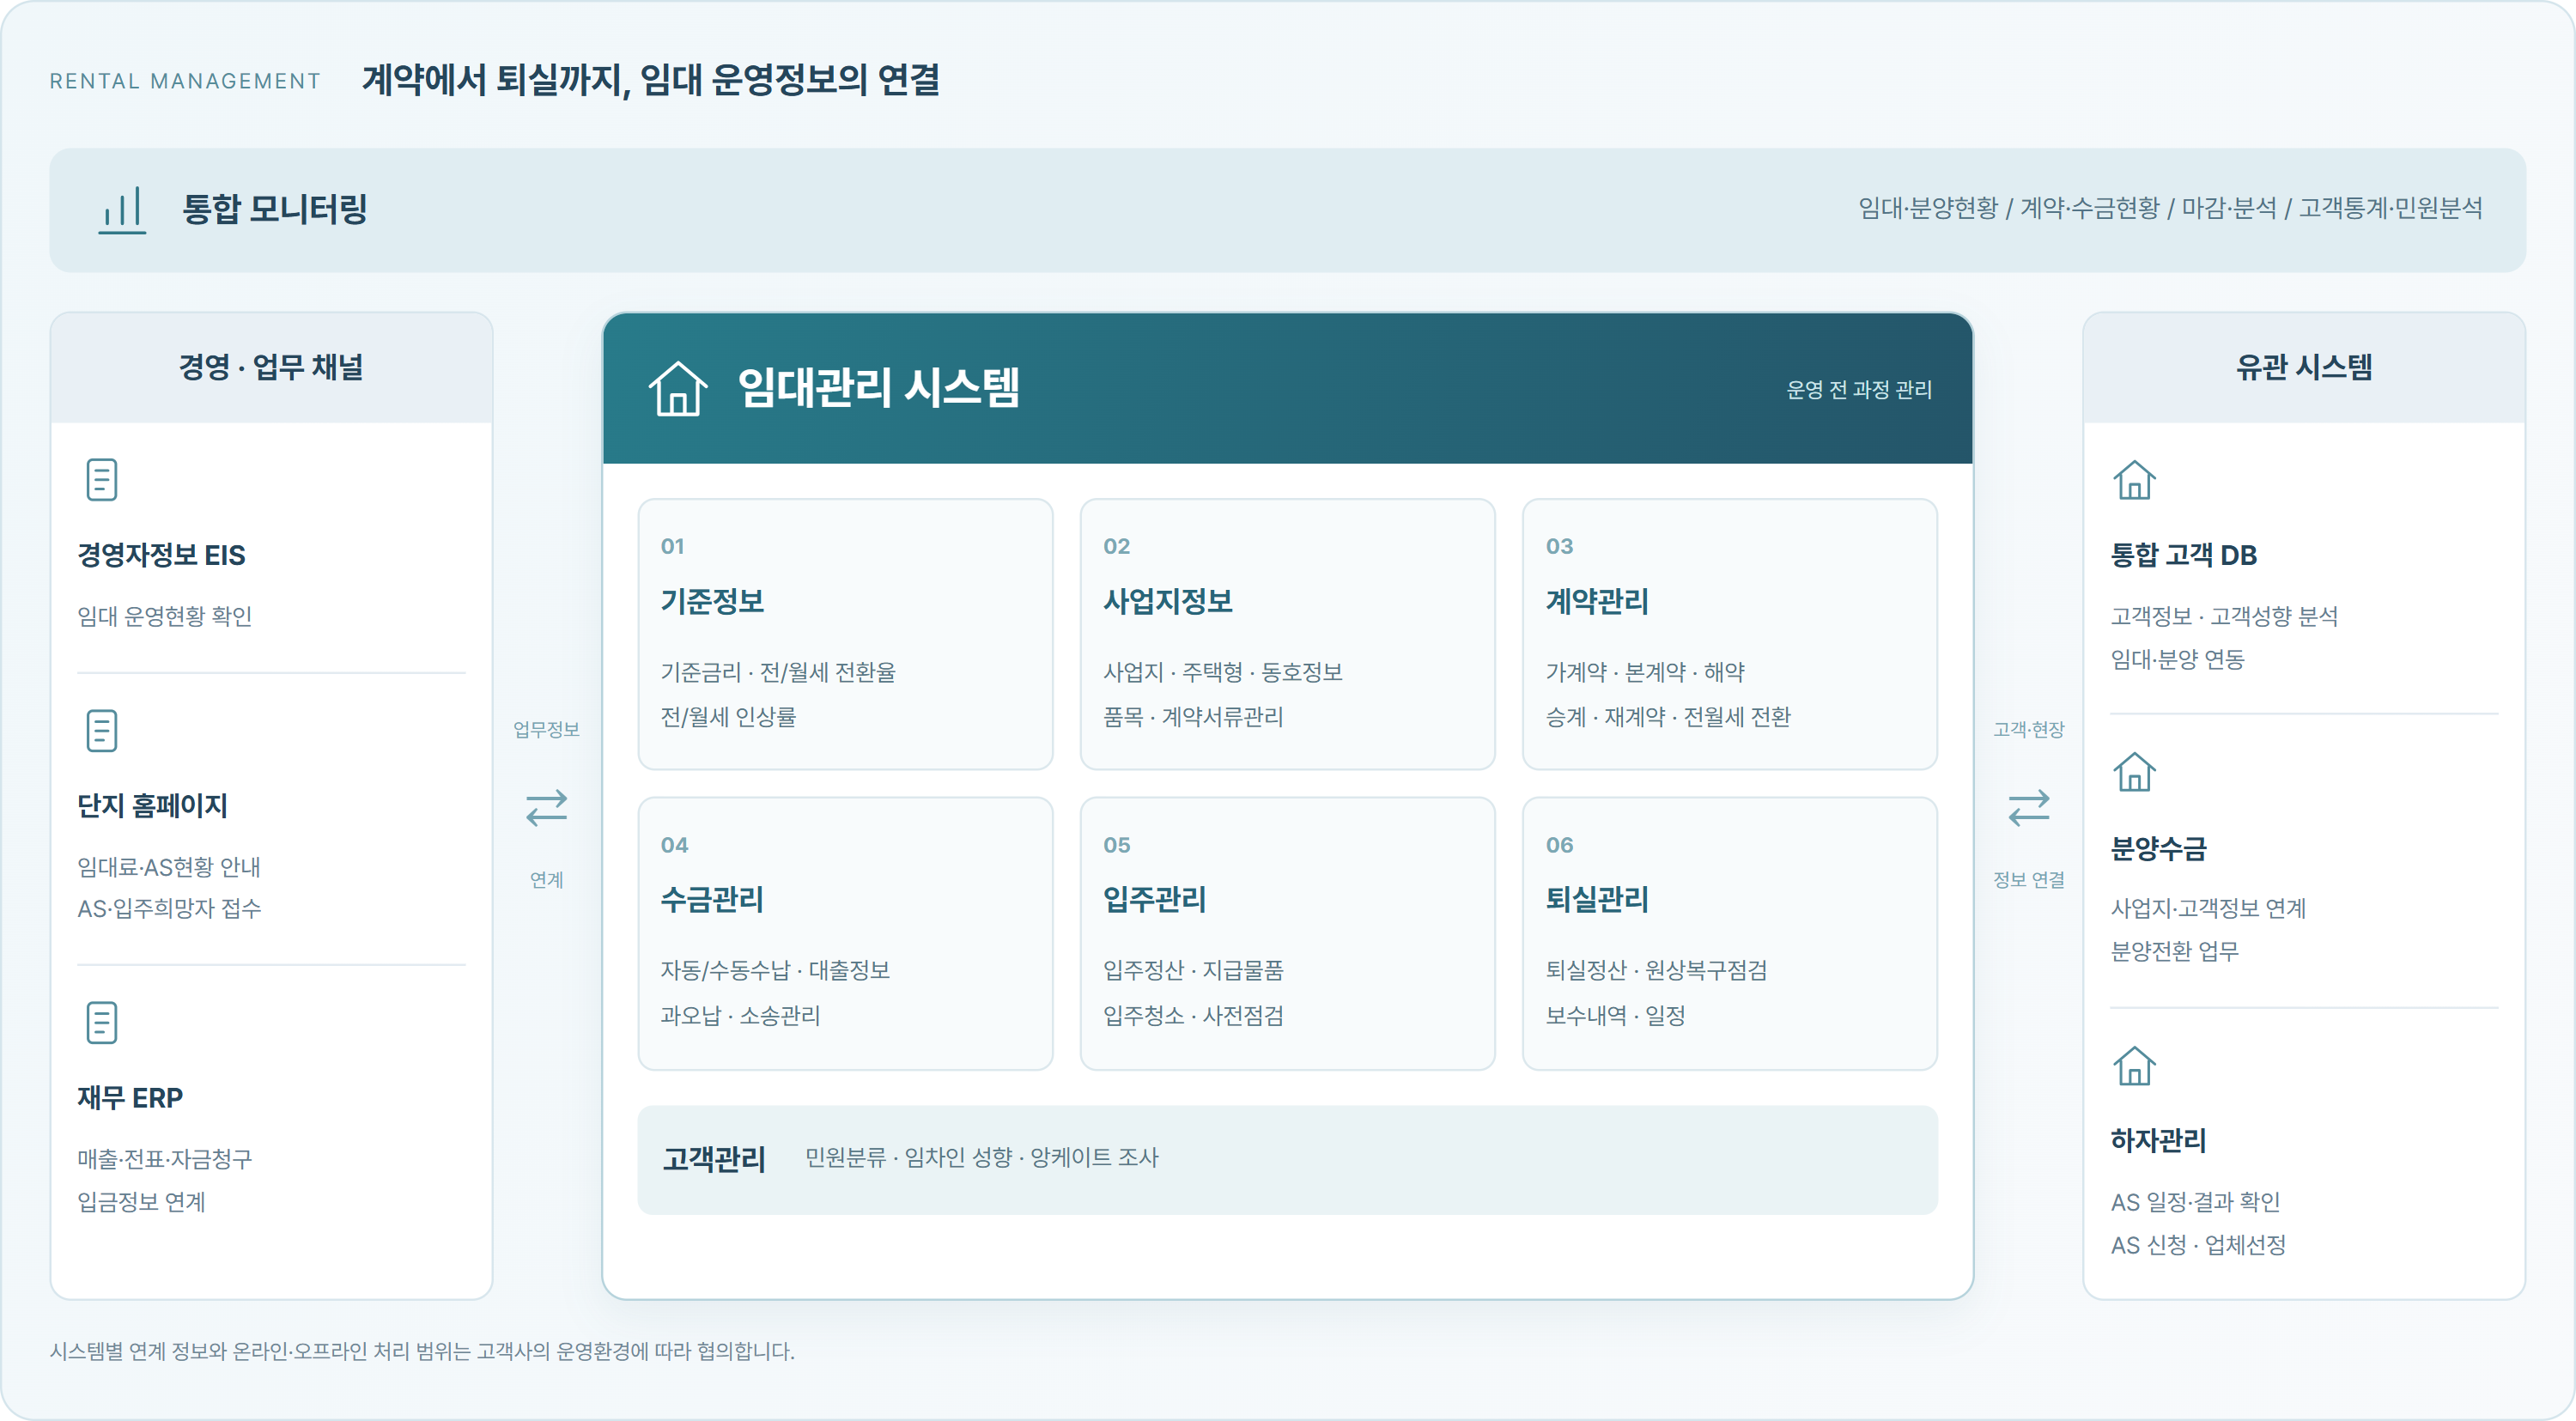Viewport: 2576px width, 1421px height.
Task: Click AS 신청 · 업체선정 text
Action: [x=2198, y=1245]
